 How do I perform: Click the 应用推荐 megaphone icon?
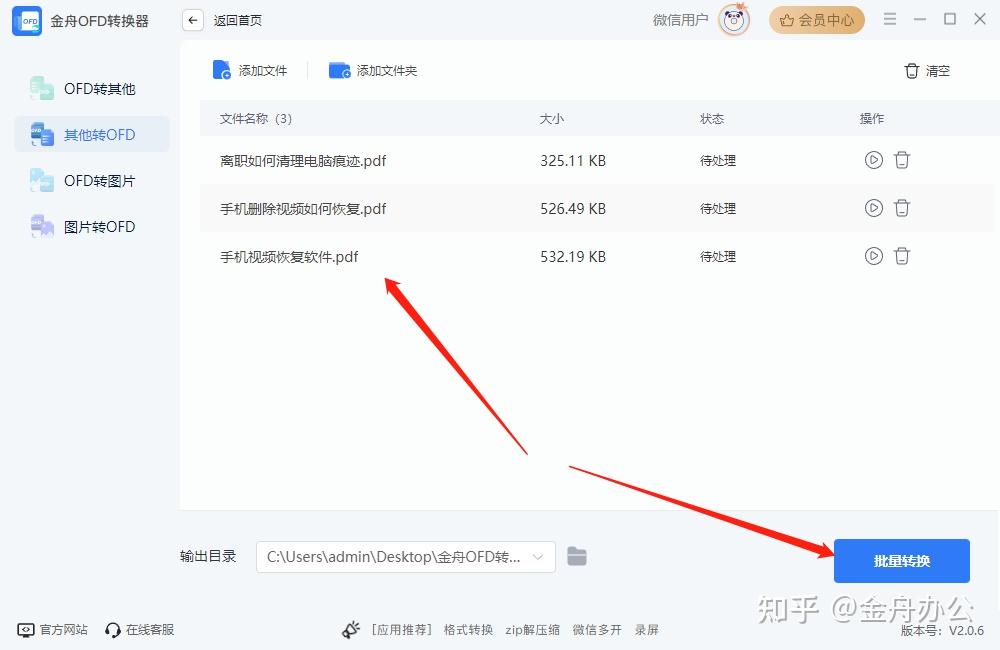pyautogui.click(x=351, y=630)
